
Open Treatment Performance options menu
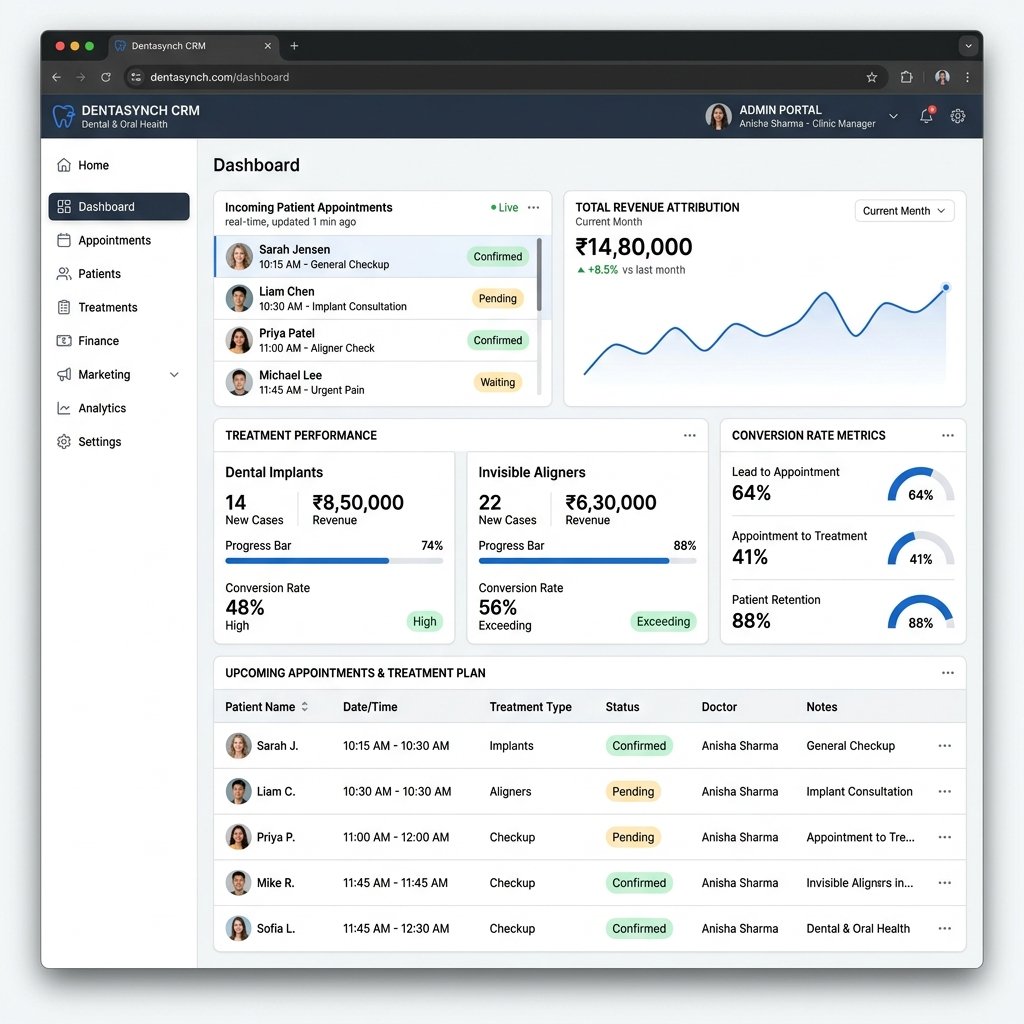tap(690, 436)
